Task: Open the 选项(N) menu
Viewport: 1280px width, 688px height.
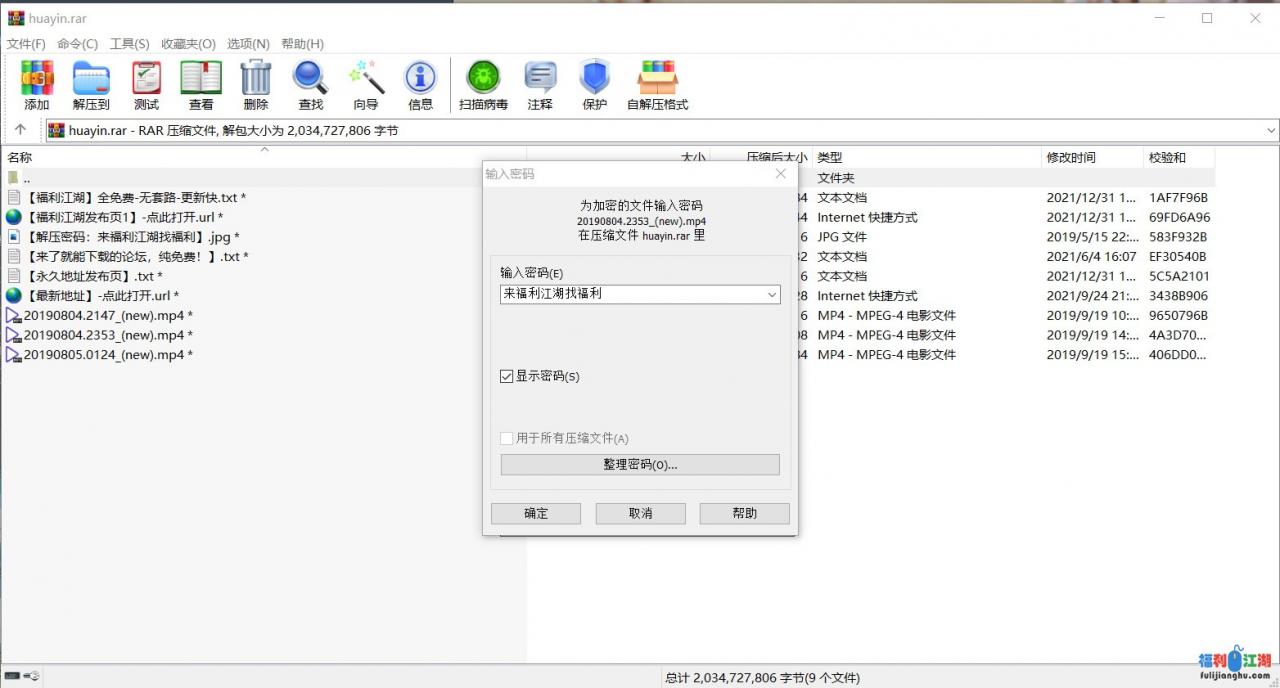Action: pyautogui.click(x=248, y=44)
